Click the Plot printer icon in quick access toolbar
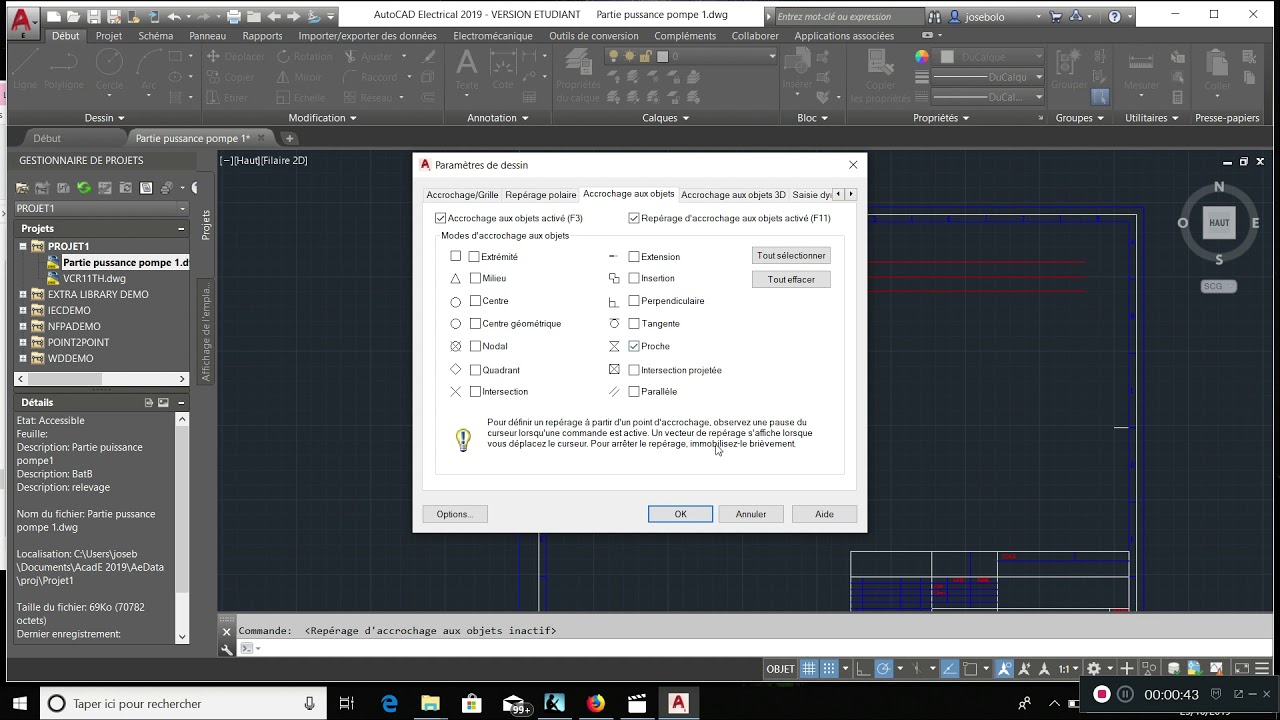Viewport: 1280px width, 720px height. click(x=233, y=16)
